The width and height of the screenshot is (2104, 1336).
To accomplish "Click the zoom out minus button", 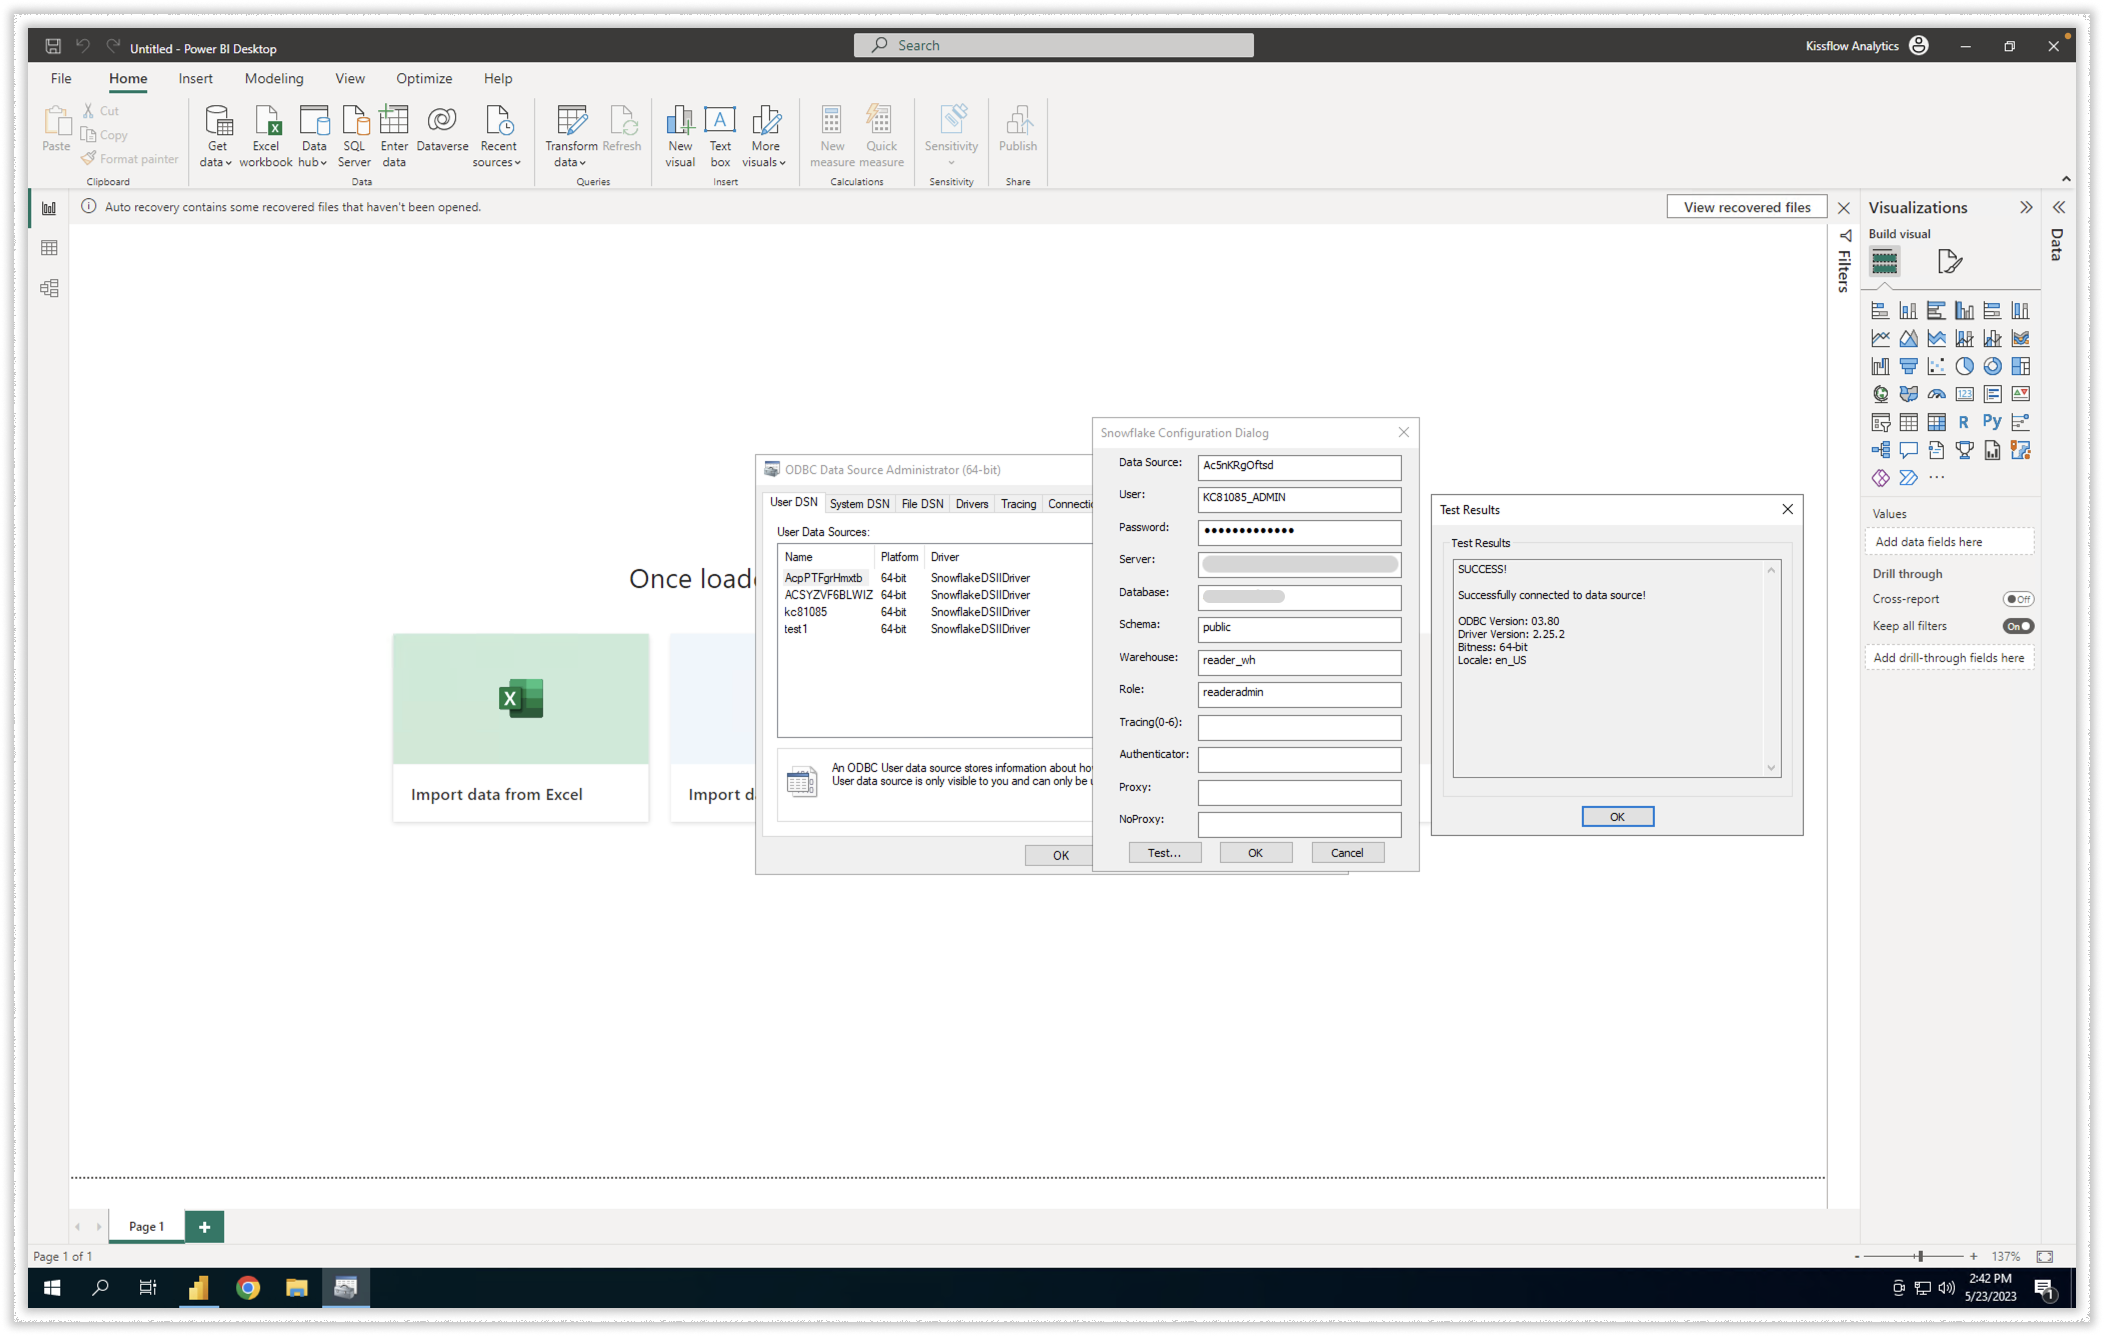I will pos(1857,1256).
